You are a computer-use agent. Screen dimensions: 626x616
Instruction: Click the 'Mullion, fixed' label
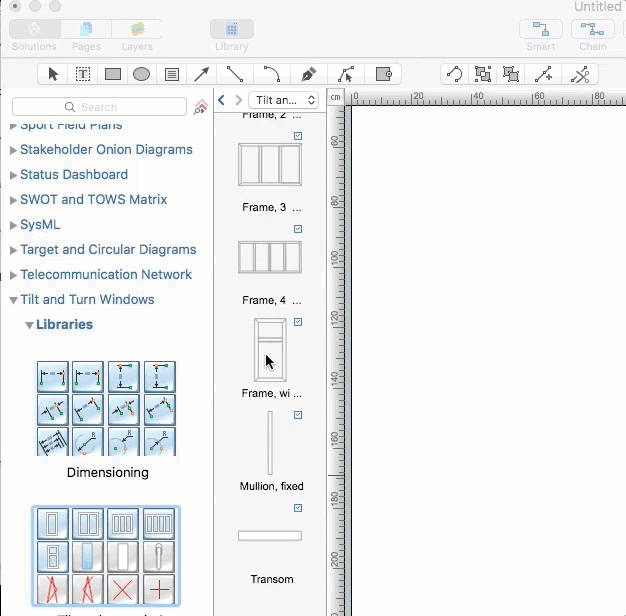(271, 486)
